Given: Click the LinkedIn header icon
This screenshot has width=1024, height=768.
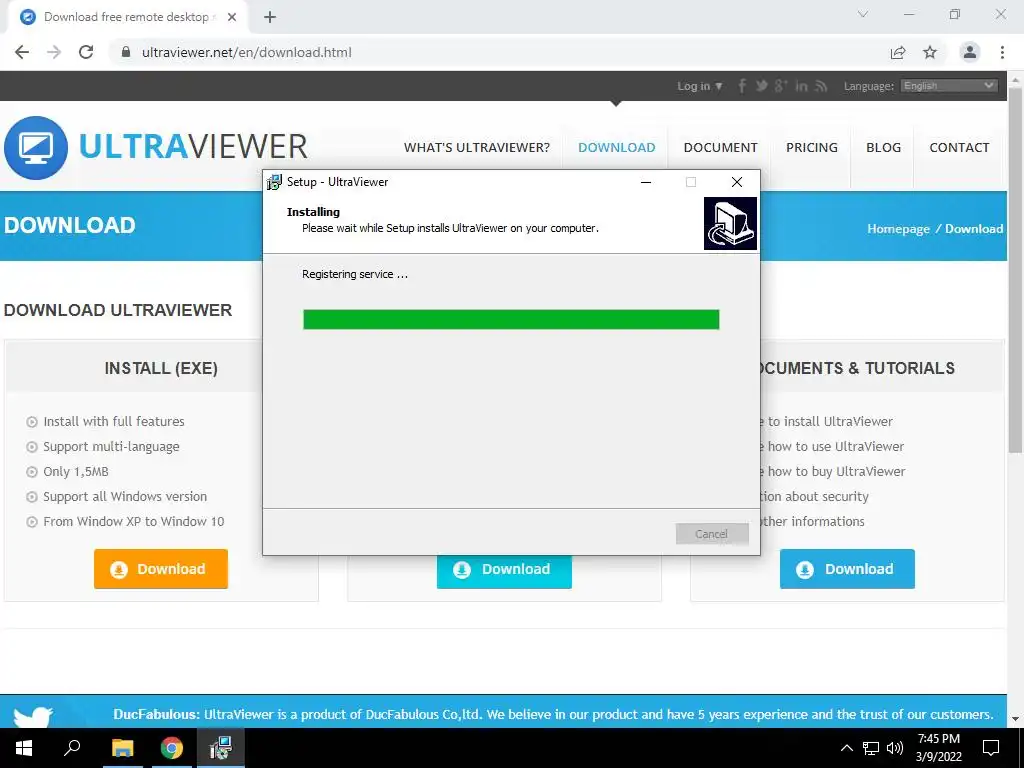Looking at the screenshot, I should coord(801,86).
